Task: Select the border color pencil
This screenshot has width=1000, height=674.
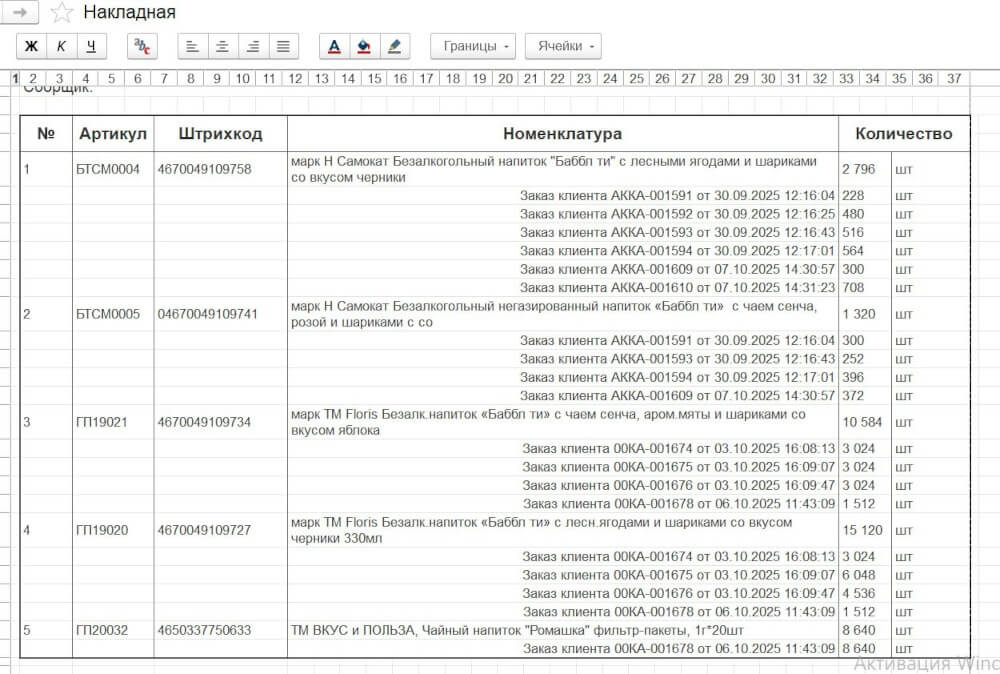Action: pos(395,46)
